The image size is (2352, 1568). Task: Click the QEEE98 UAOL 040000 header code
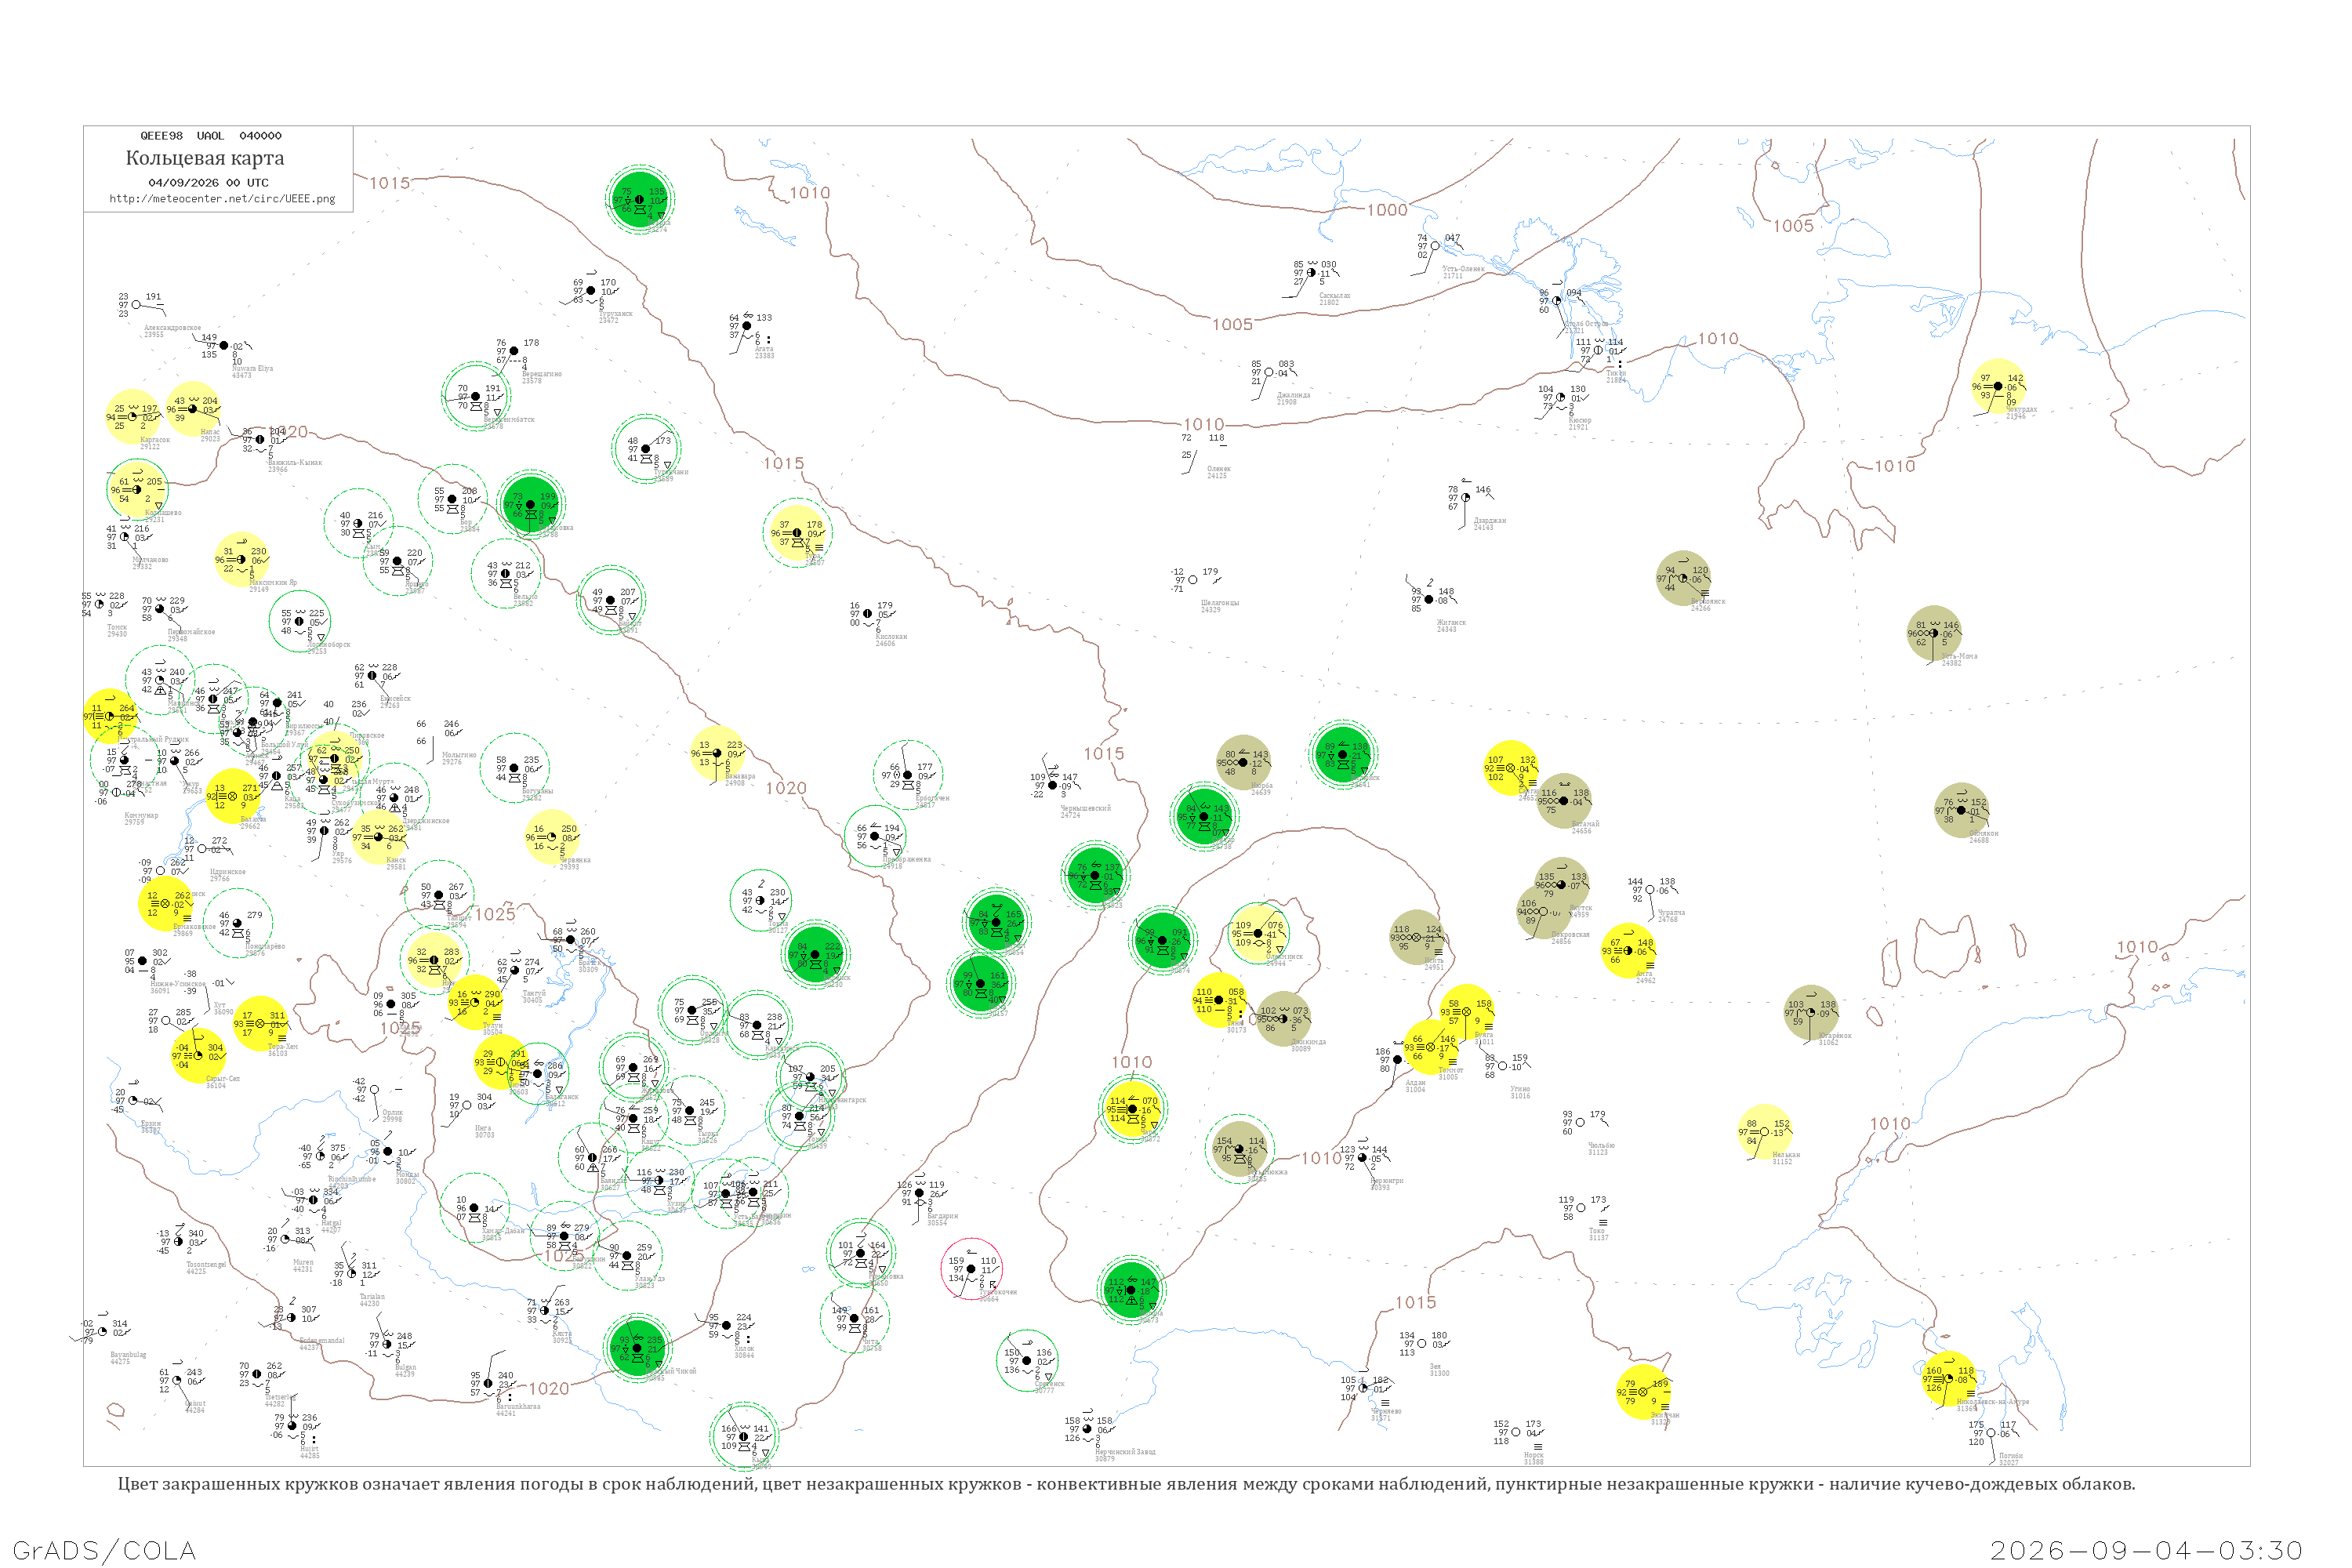(x=211, y=136)
